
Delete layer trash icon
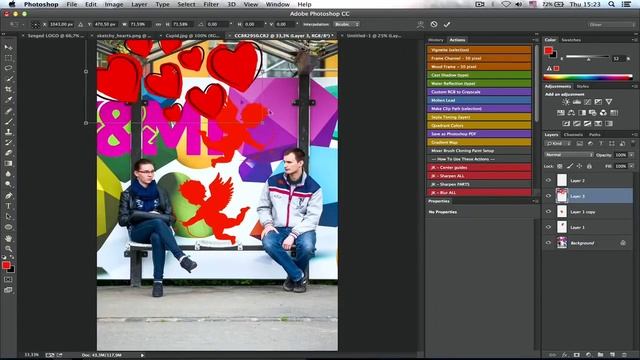click(624, 355)
